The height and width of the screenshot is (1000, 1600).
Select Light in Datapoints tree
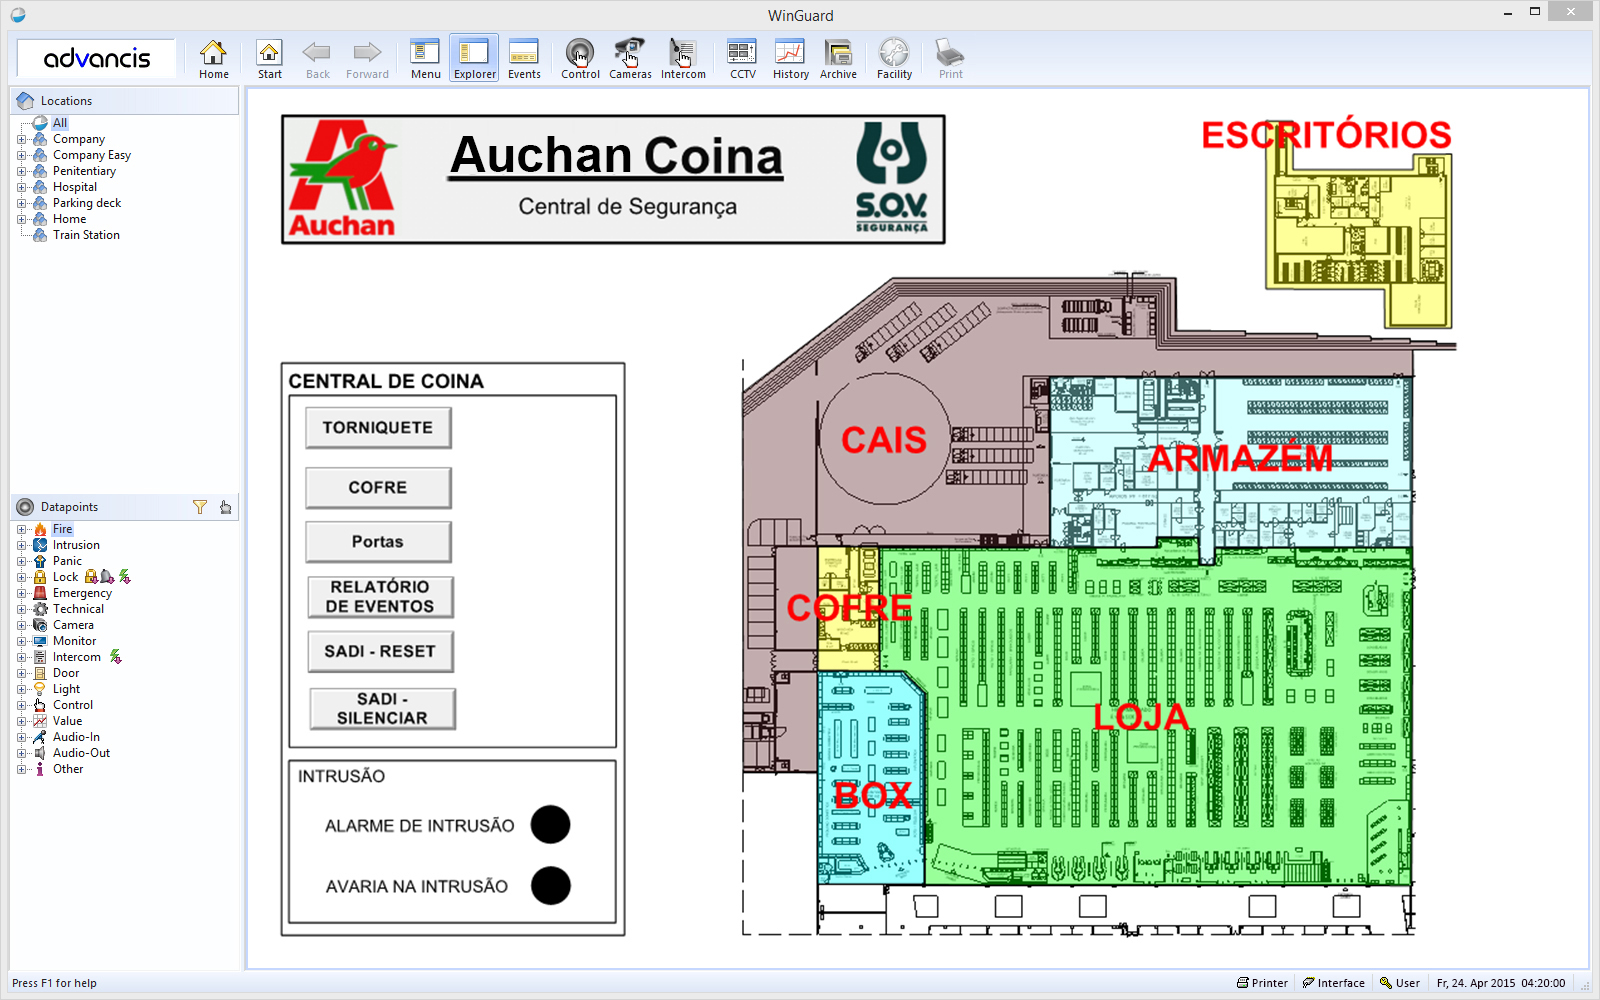pos(66,689)
